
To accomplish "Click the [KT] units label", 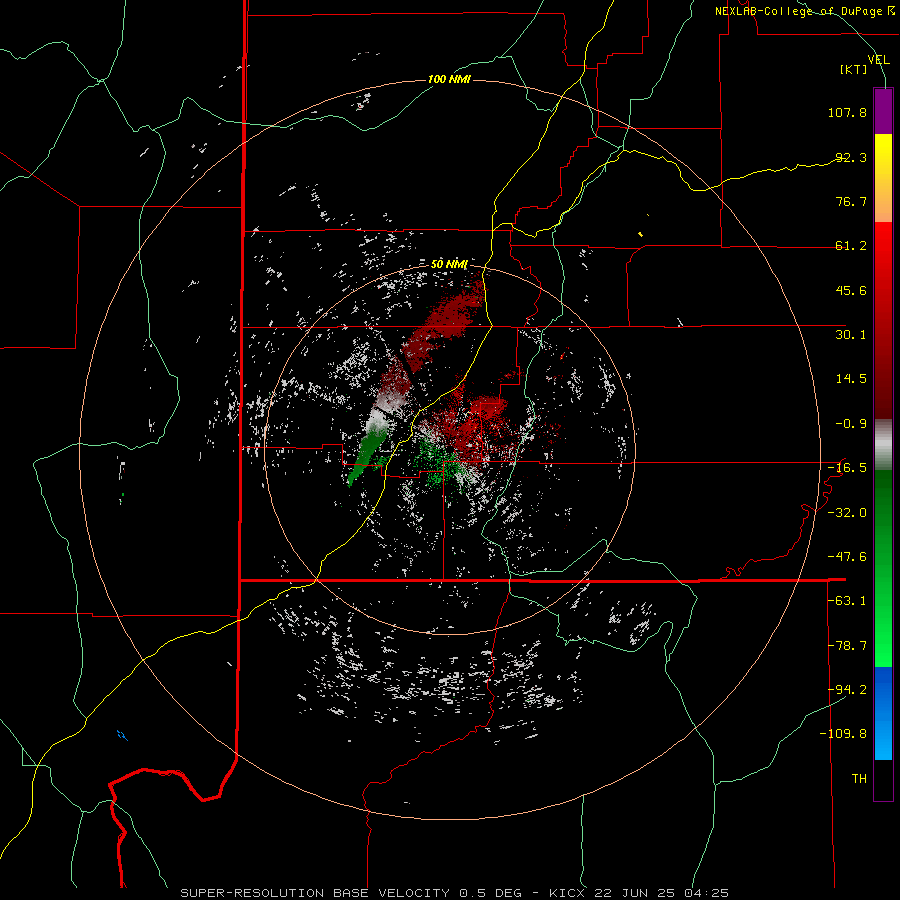I will pos(854,69).
